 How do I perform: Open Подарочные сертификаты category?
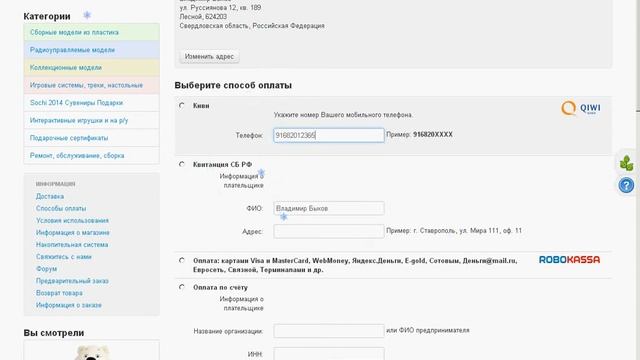point(91,138)
